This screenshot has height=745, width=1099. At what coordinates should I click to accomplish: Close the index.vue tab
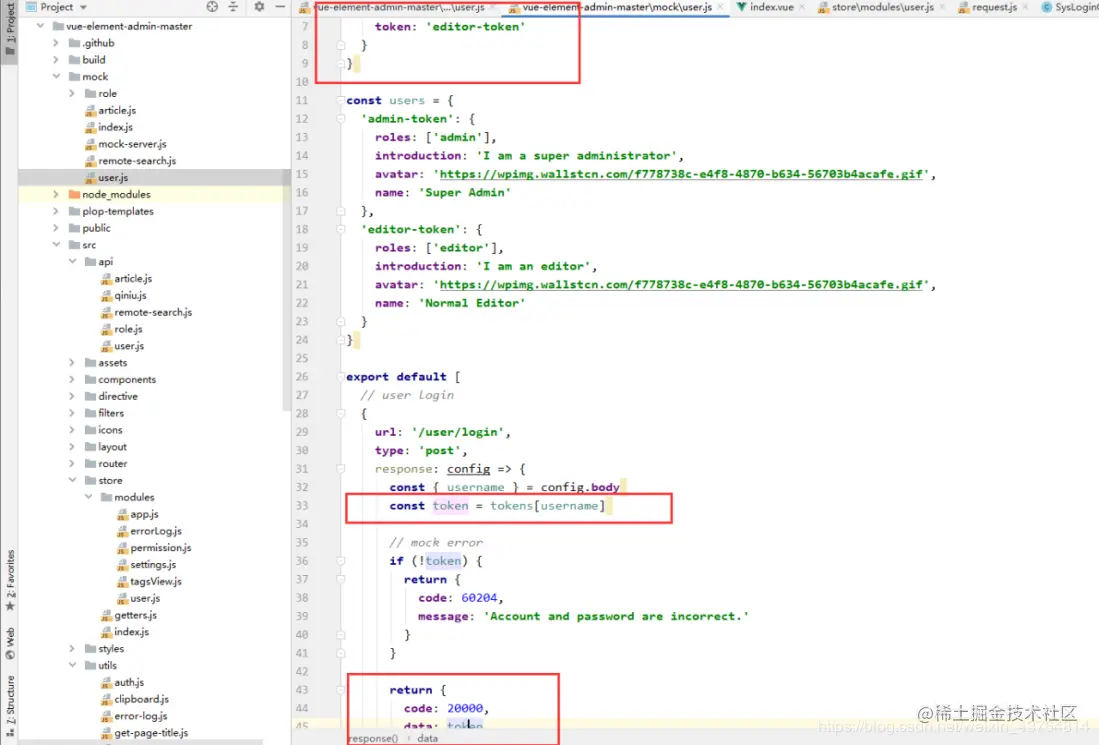click(803, 7)
